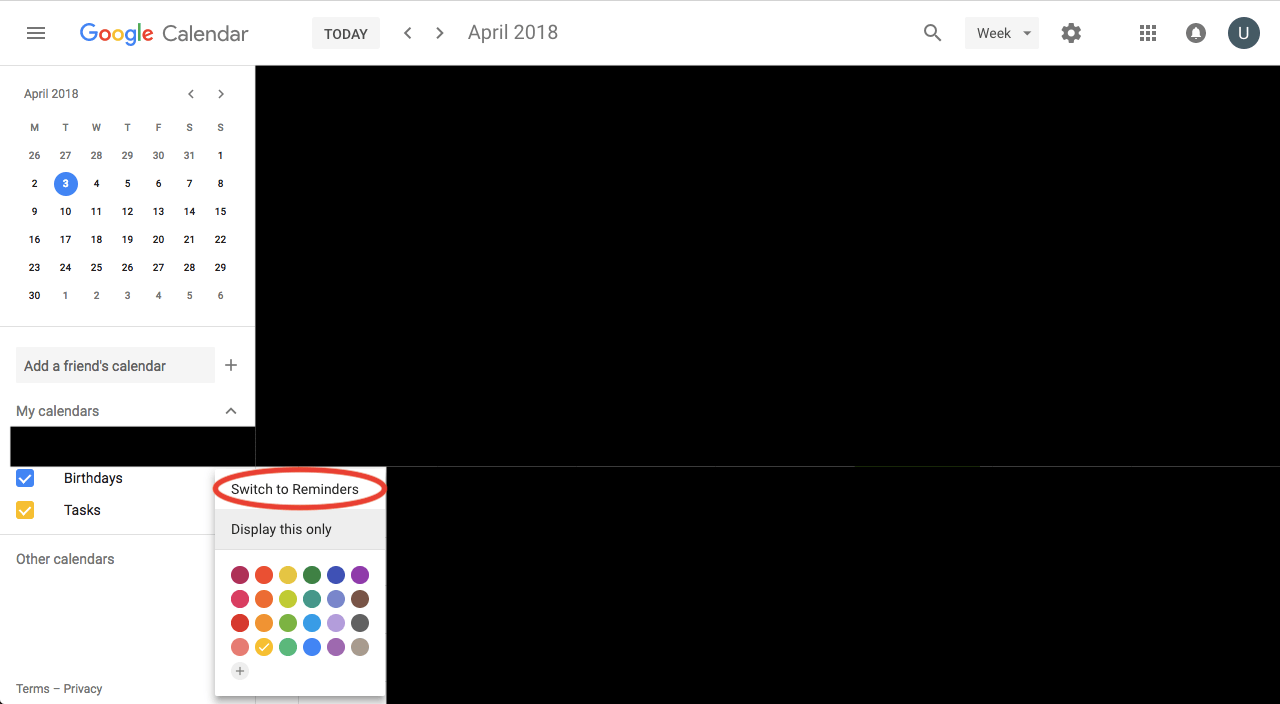The image size is (1280, 704).
Task: Click plus icon beside Add a friend's calendar
Action: [x=231, y=365]
